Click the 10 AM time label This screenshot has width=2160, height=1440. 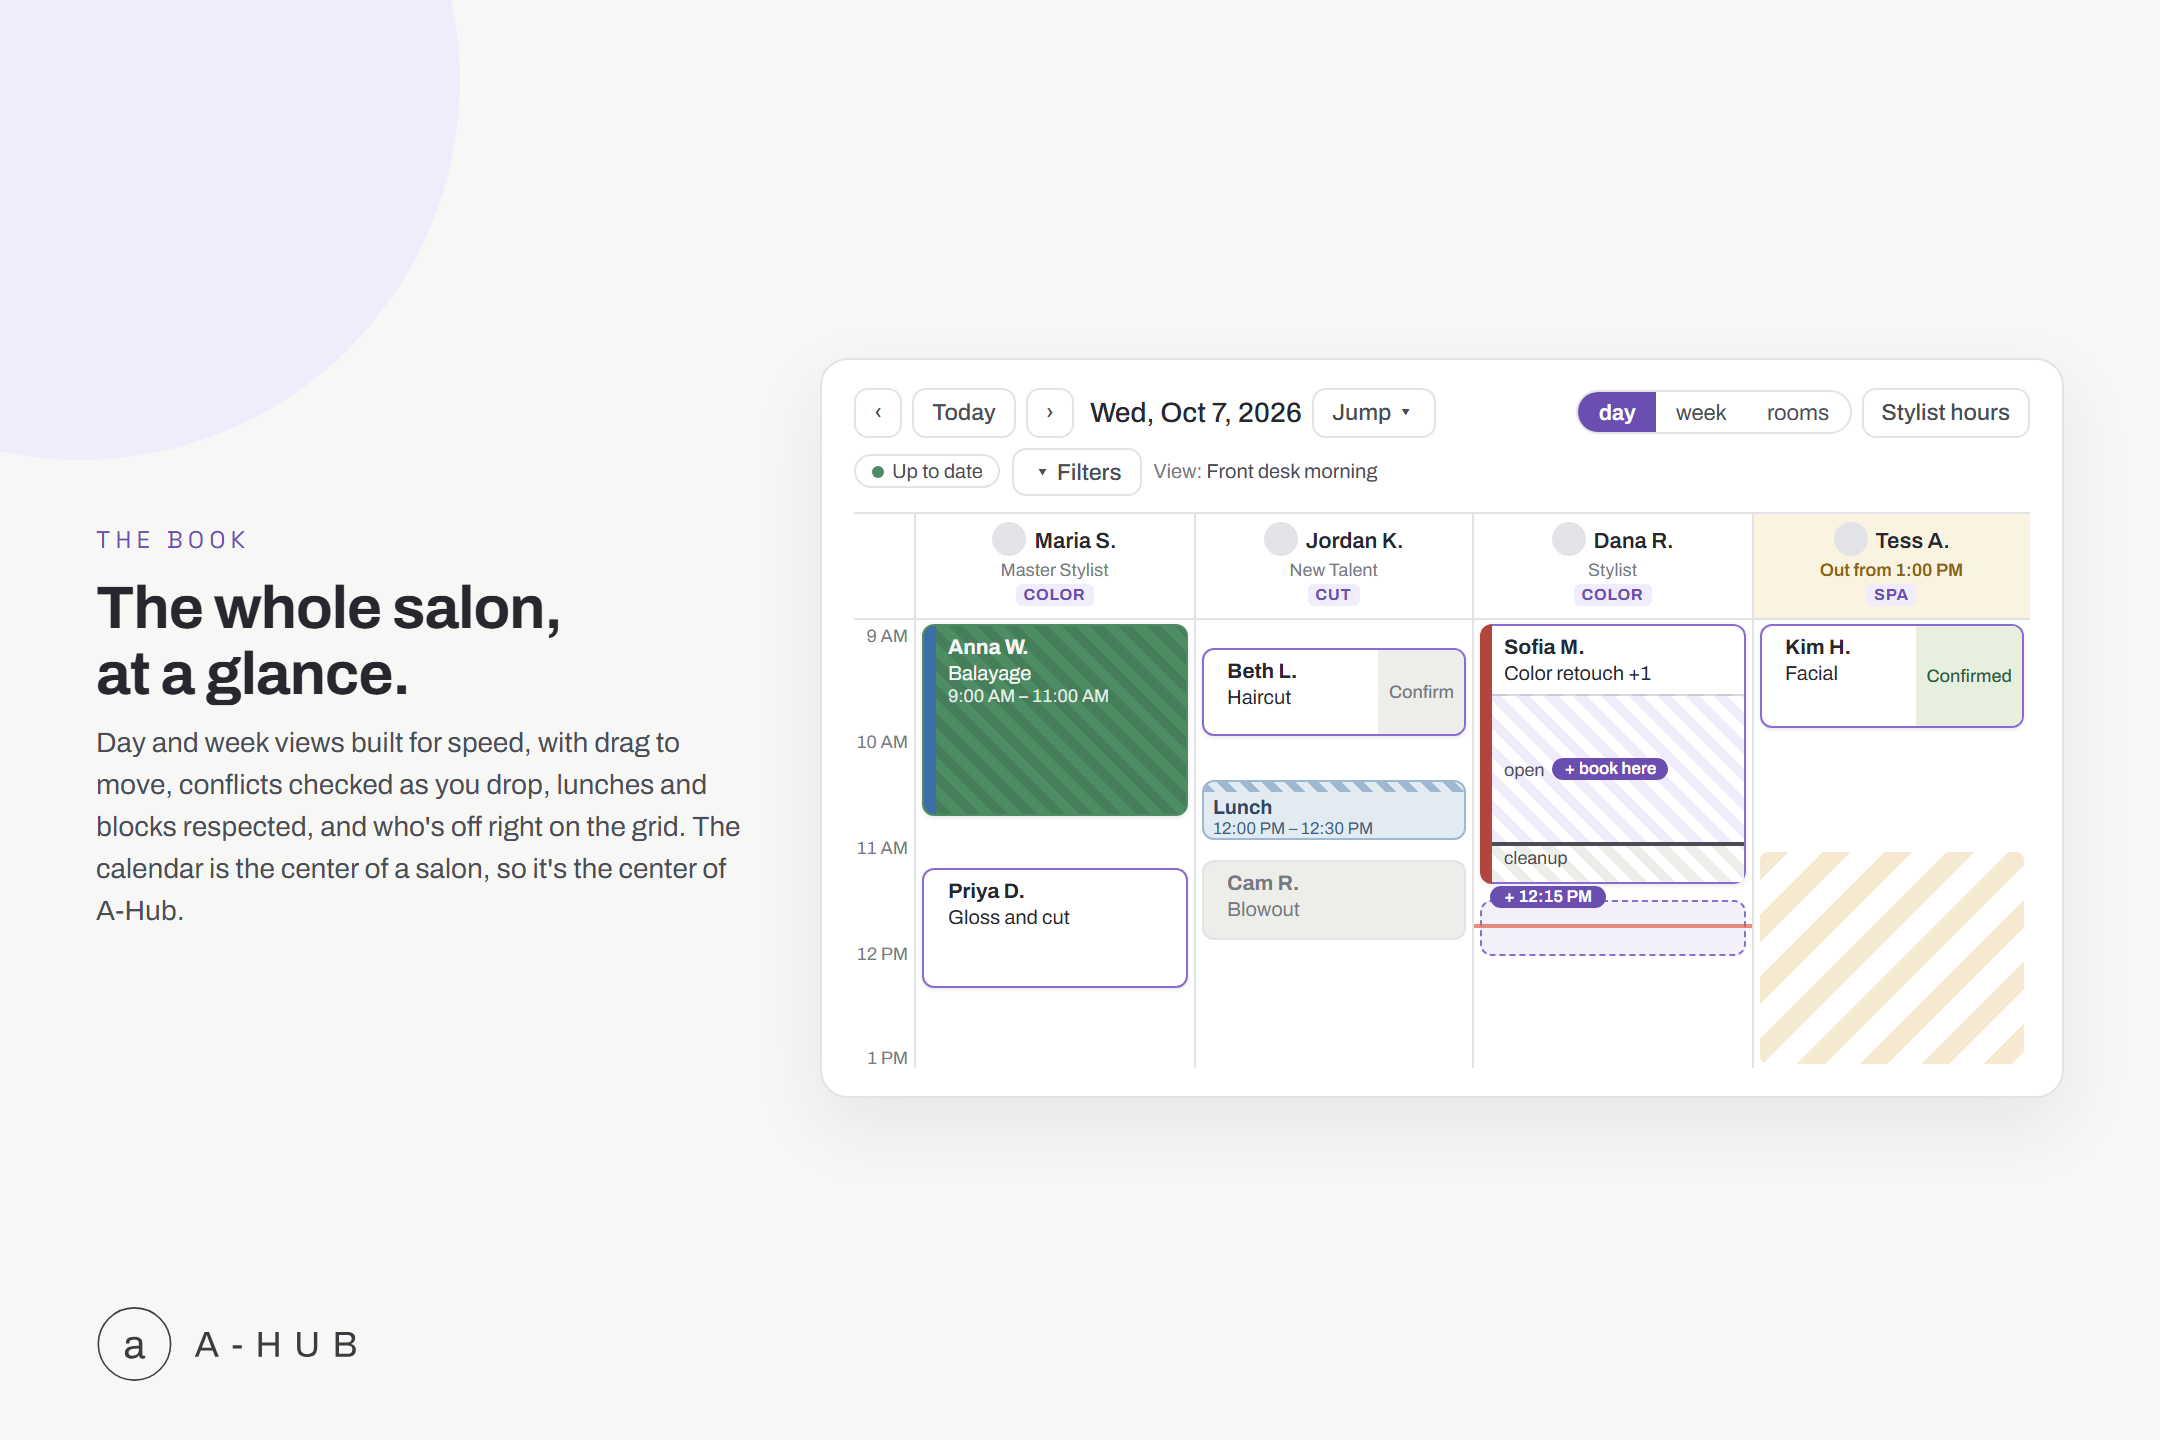pos(882,742)
